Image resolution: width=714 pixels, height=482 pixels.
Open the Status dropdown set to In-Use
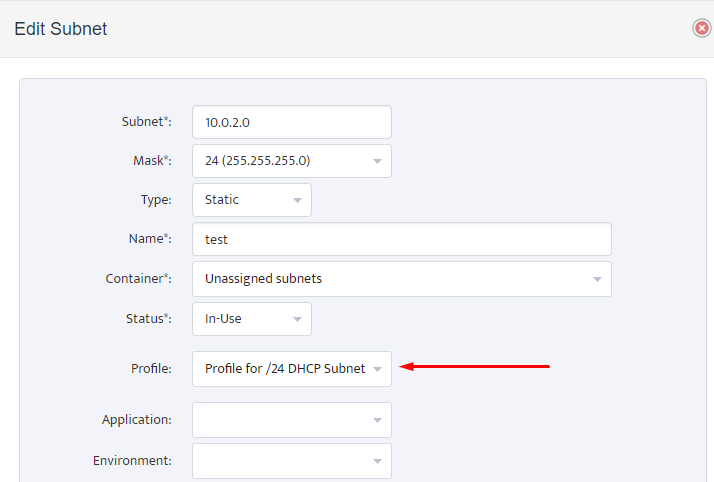[252, 319]
